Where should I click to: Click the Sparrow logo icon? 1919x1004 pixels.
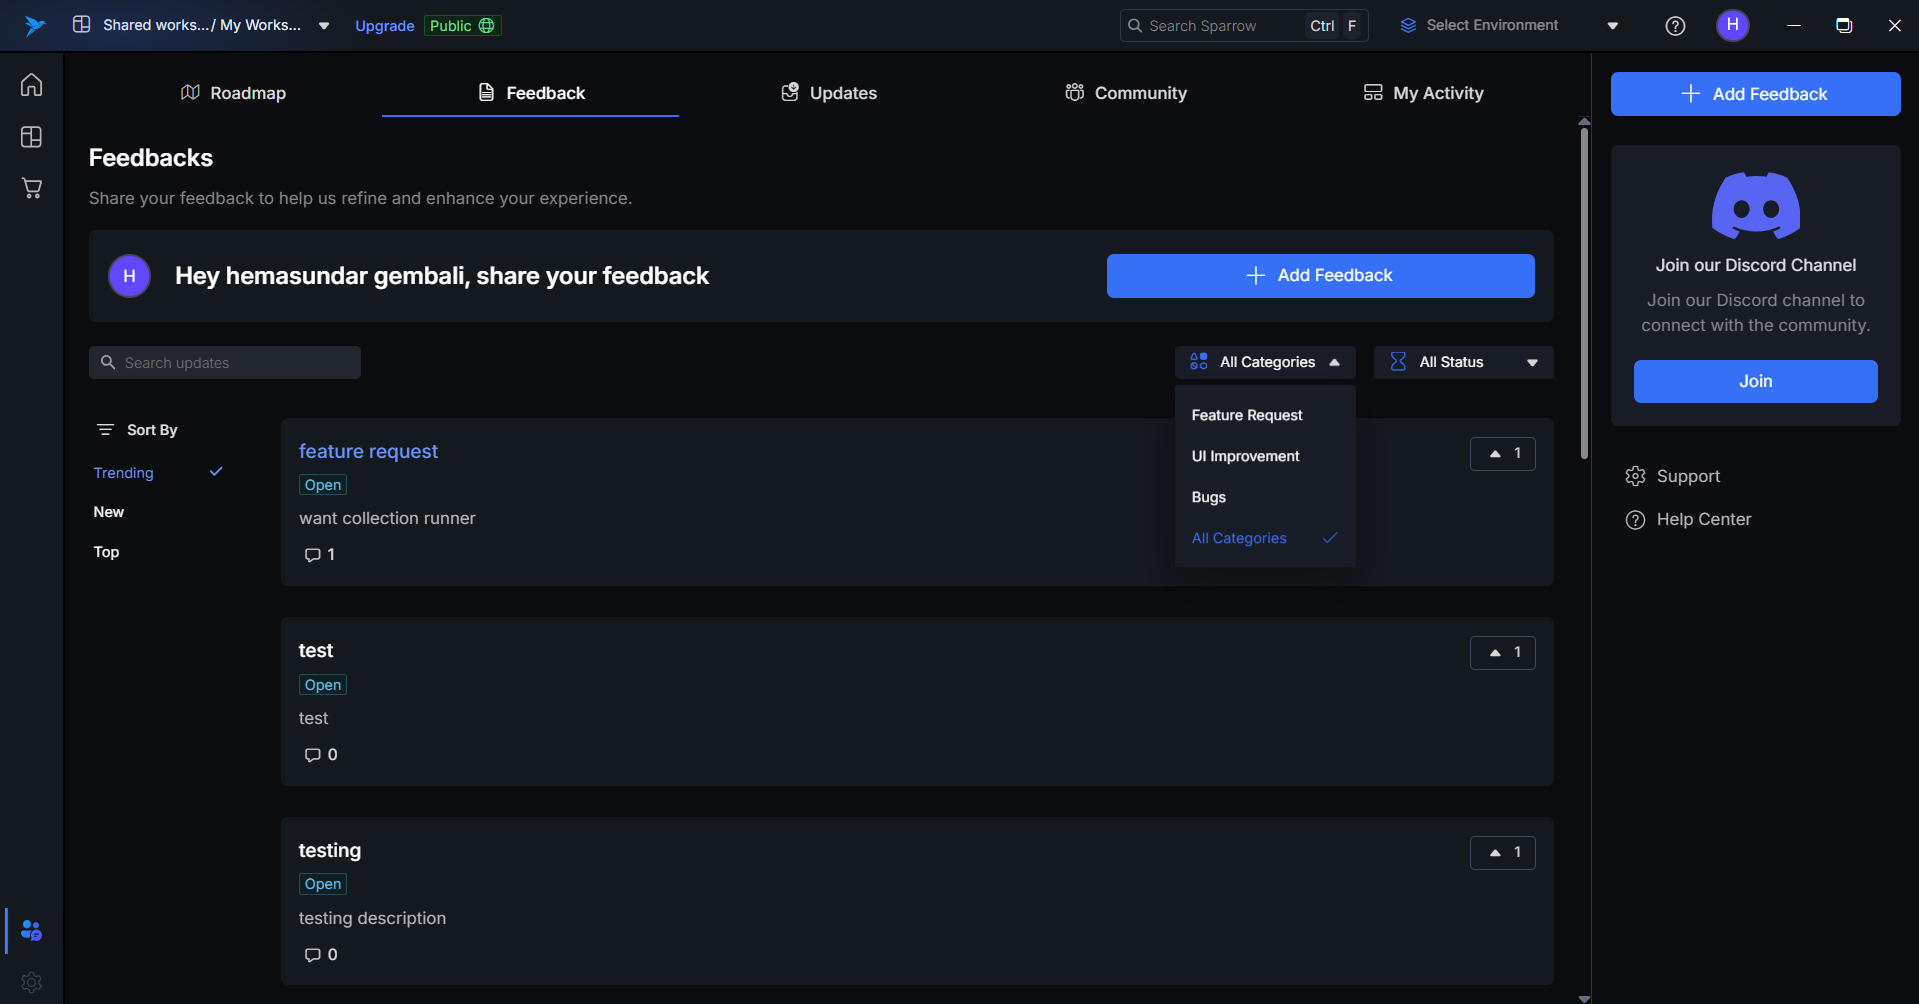pyautogui.click(x=35, y=26)
